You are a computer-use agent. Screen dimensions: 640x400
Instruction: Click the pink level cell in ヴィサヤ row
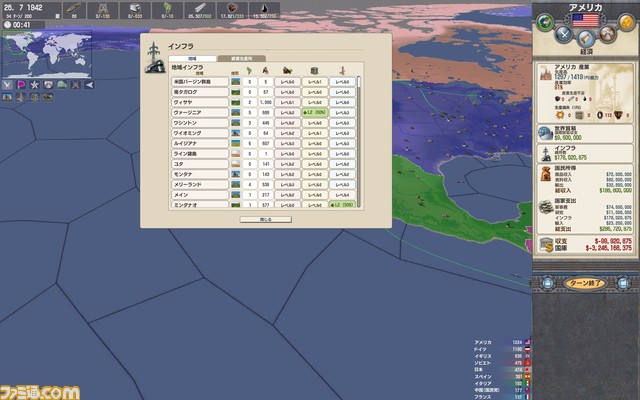(287, 102)
